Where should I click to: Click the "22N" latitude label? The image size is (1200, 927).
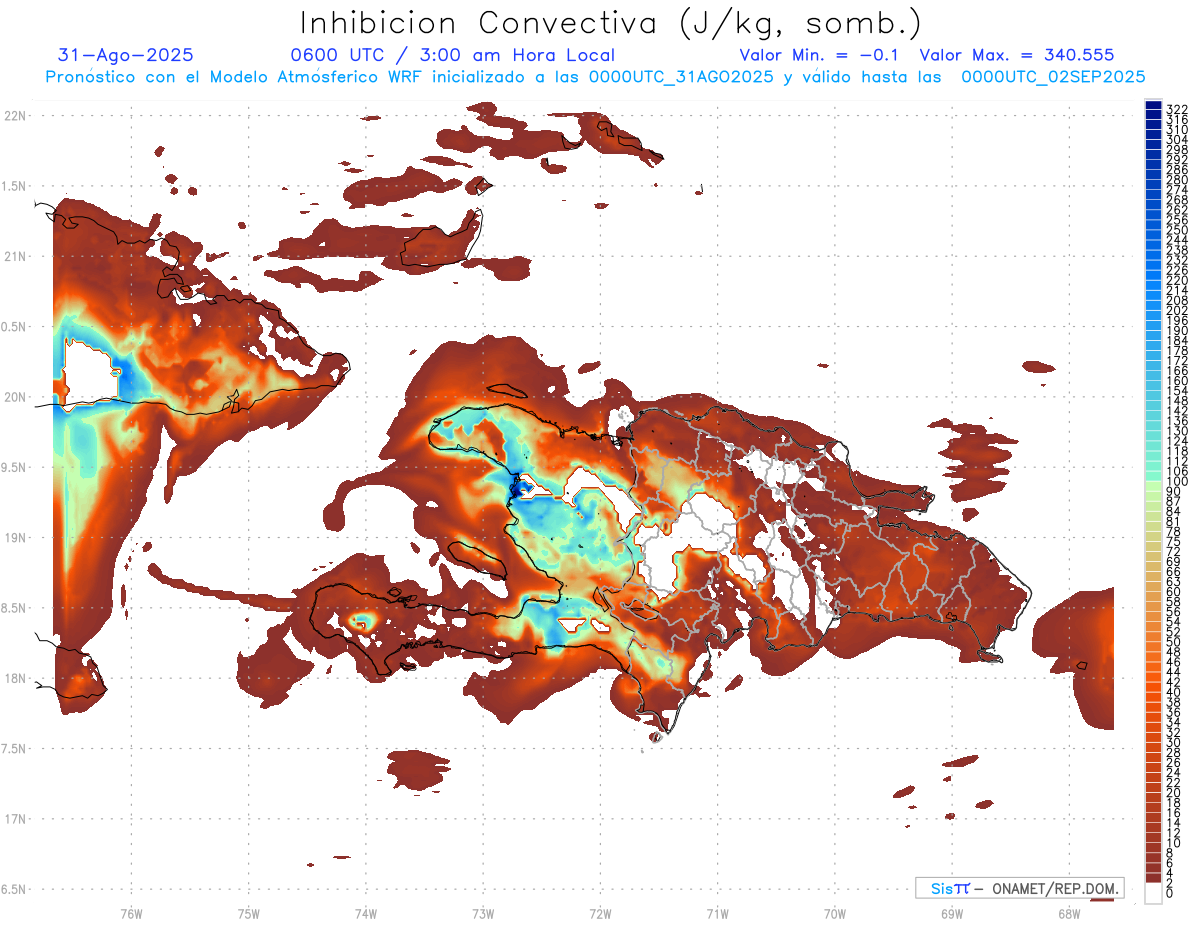pos(15,115)
